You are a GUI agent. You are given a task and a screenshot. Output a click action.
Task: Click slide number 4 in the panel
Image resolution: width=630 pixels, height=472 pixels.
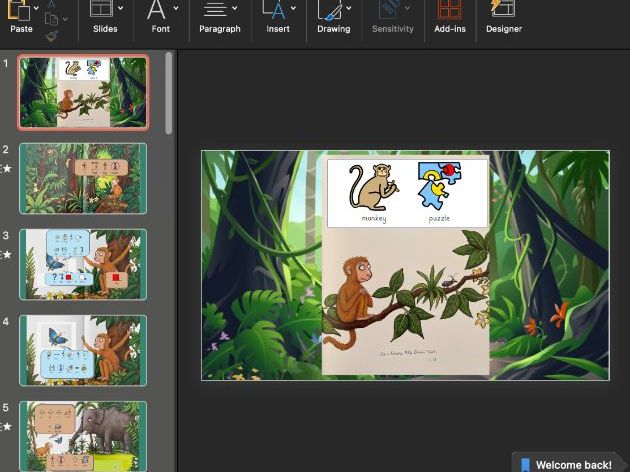[6, 322]
